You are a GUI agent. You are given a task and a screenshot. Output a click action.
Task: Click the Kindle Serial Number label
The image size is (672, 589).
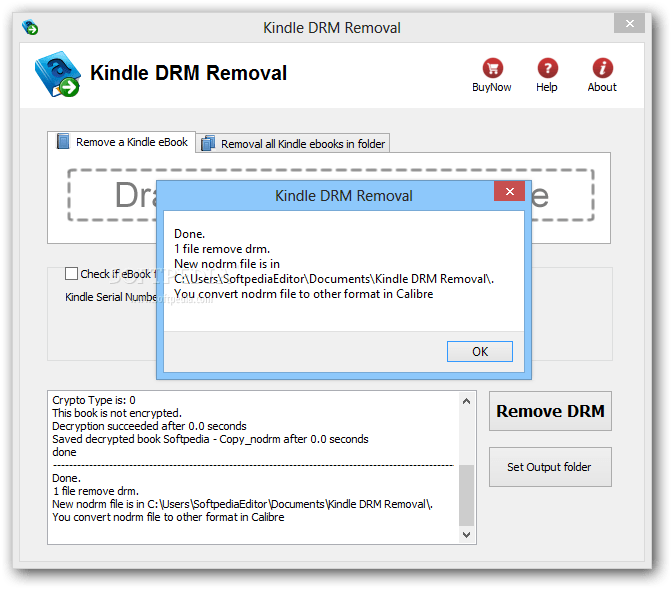click(111, 297)
